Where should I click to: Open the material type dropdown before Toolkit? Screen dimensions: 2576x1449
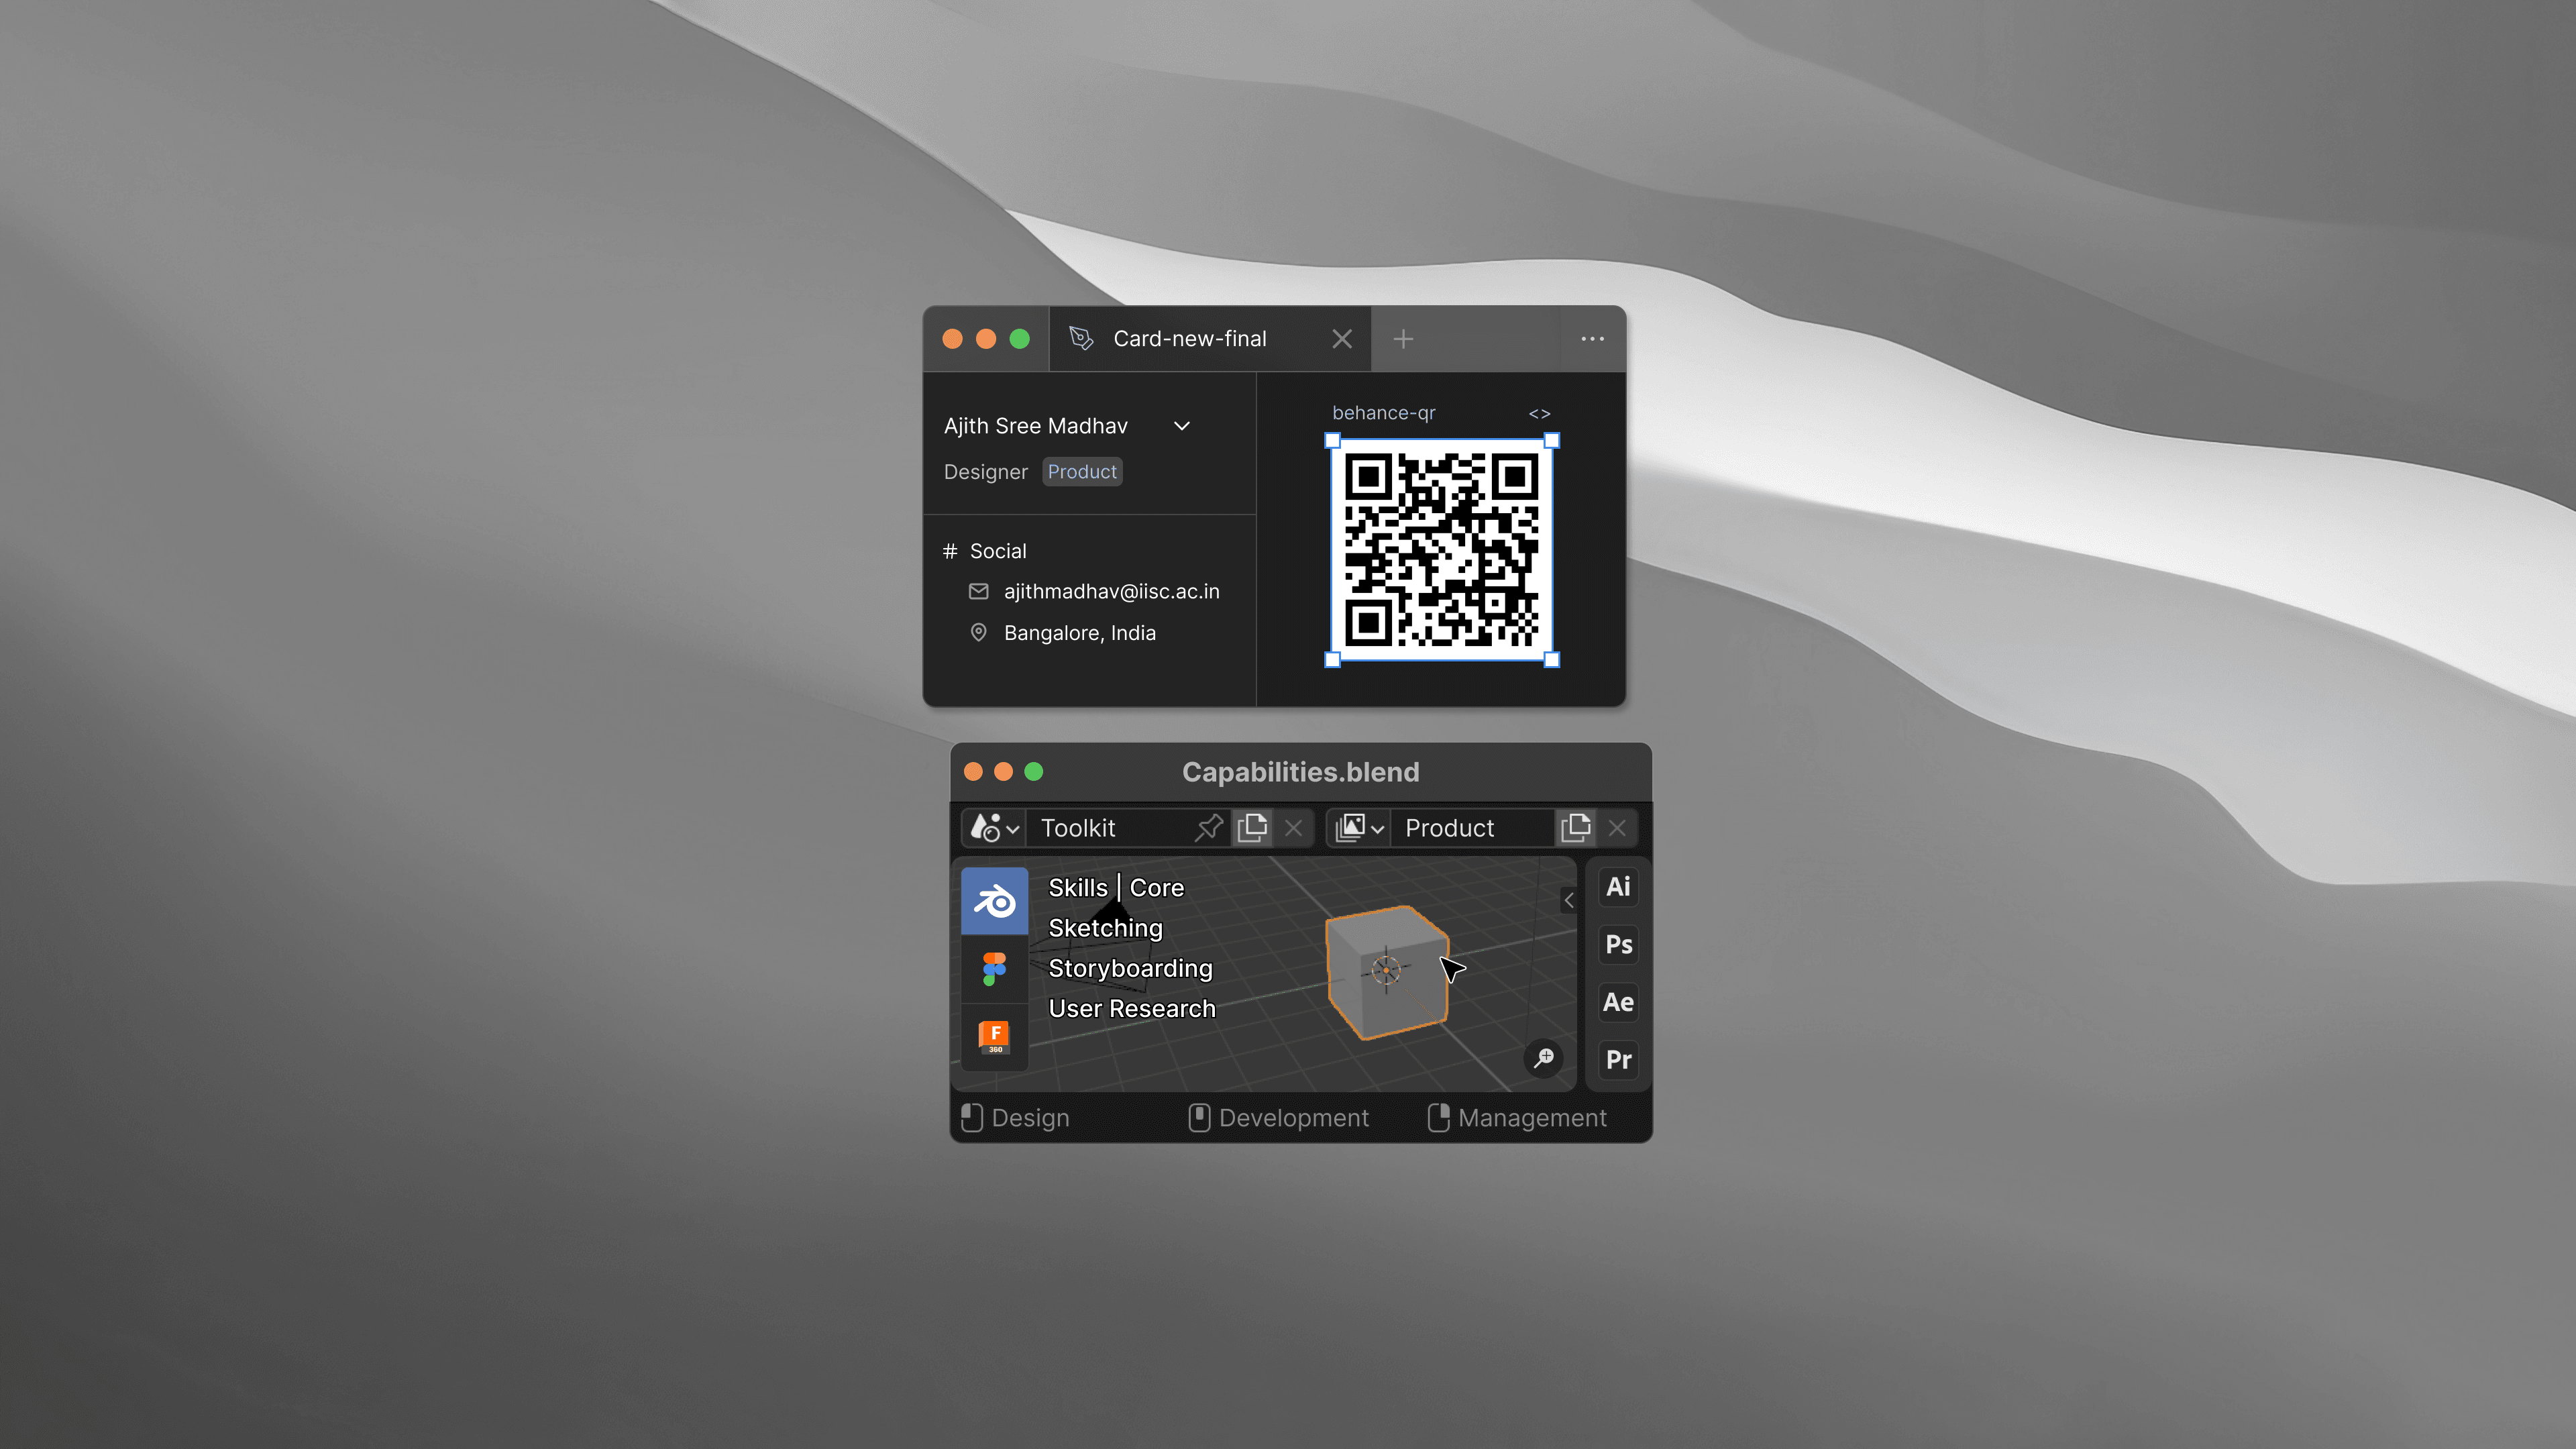pos(994,828)
